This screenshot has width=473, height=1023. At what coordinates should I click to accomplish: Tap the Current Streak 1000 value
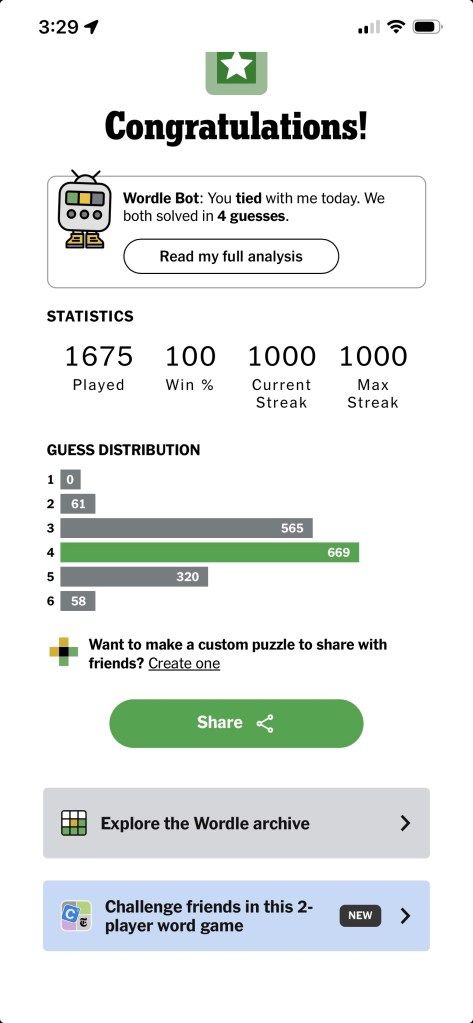(282, 357)
